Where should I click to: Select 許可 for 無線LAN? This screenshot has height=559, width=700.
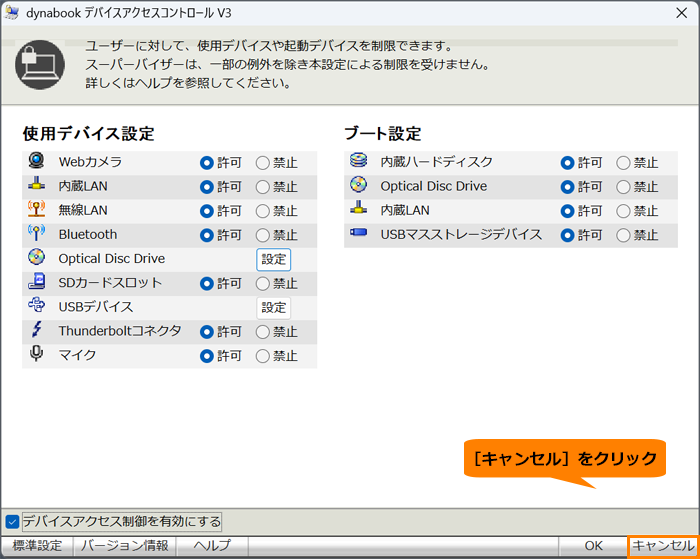point(207,211)
